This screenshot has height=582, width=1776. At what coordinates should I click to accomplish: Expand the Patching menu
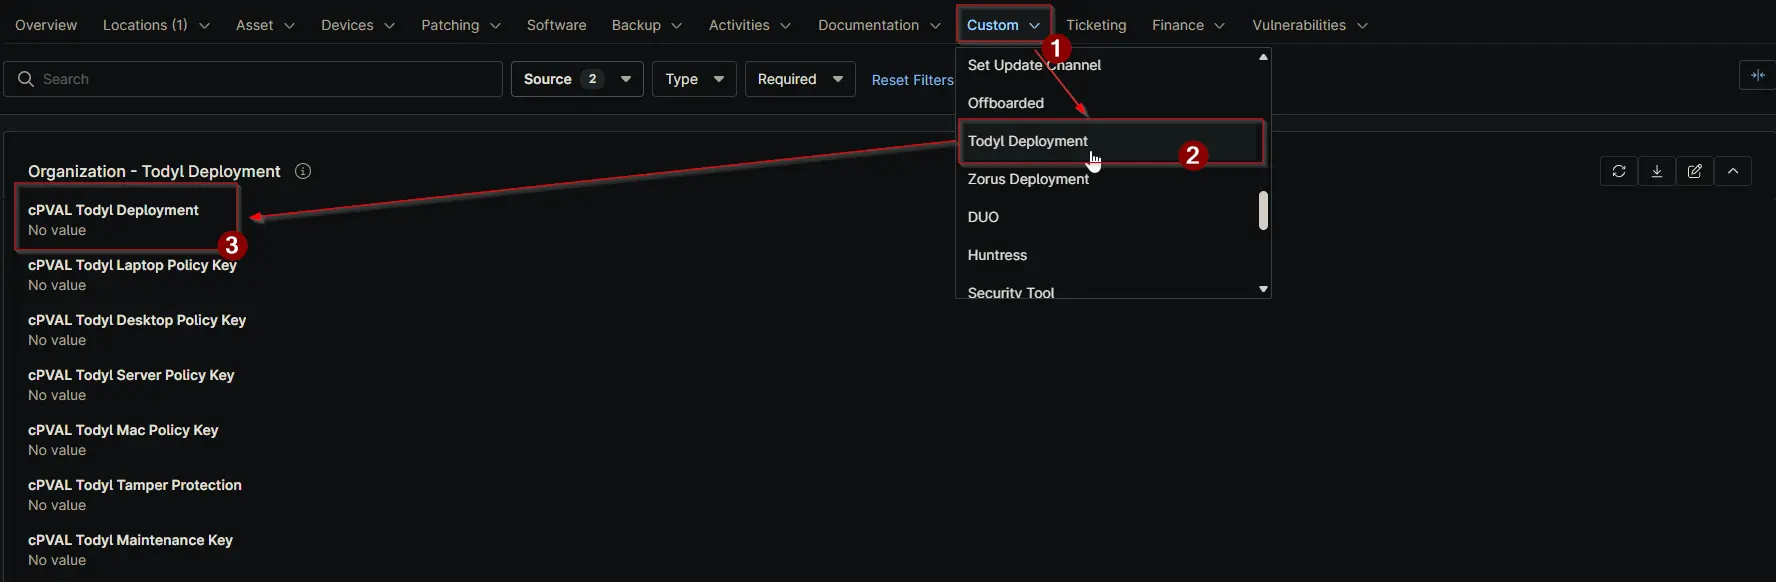pyautogui.click(x=461, y=25)
